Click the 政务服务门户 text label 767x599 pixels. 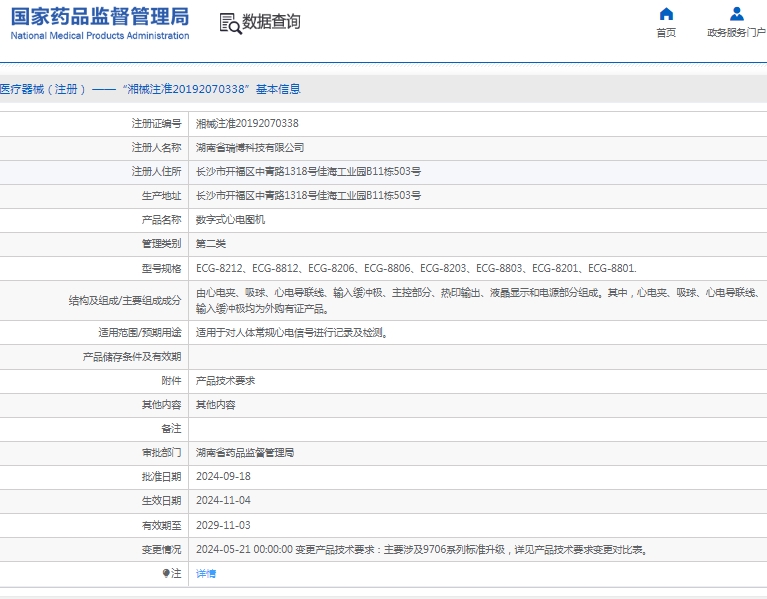[x=736, y=32]
